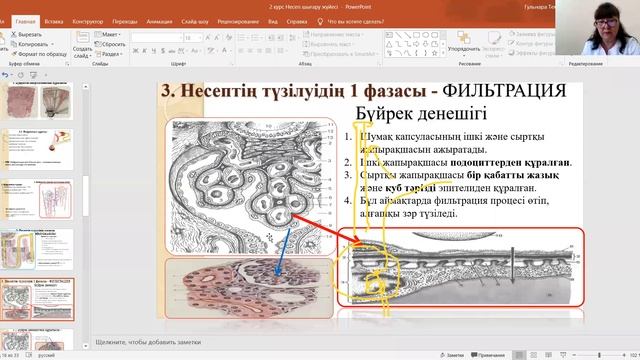640x360 pixels.
Task: Open Эффекты фигуры shape effects
Action: coord(531,53)
